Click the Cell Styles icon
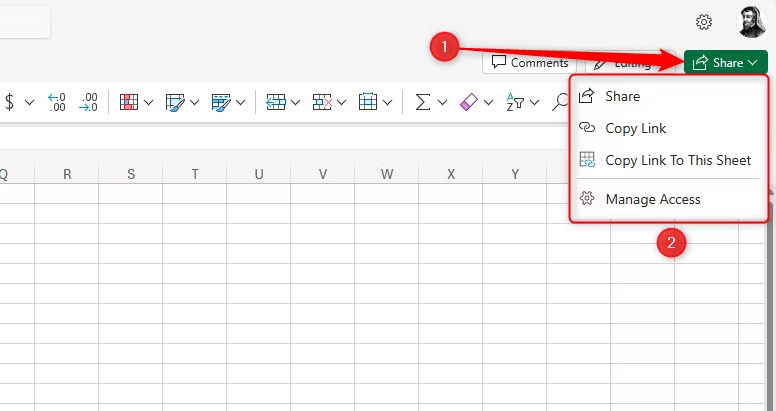The height and width of the screenshot is (411, 776). coord(221,103)
